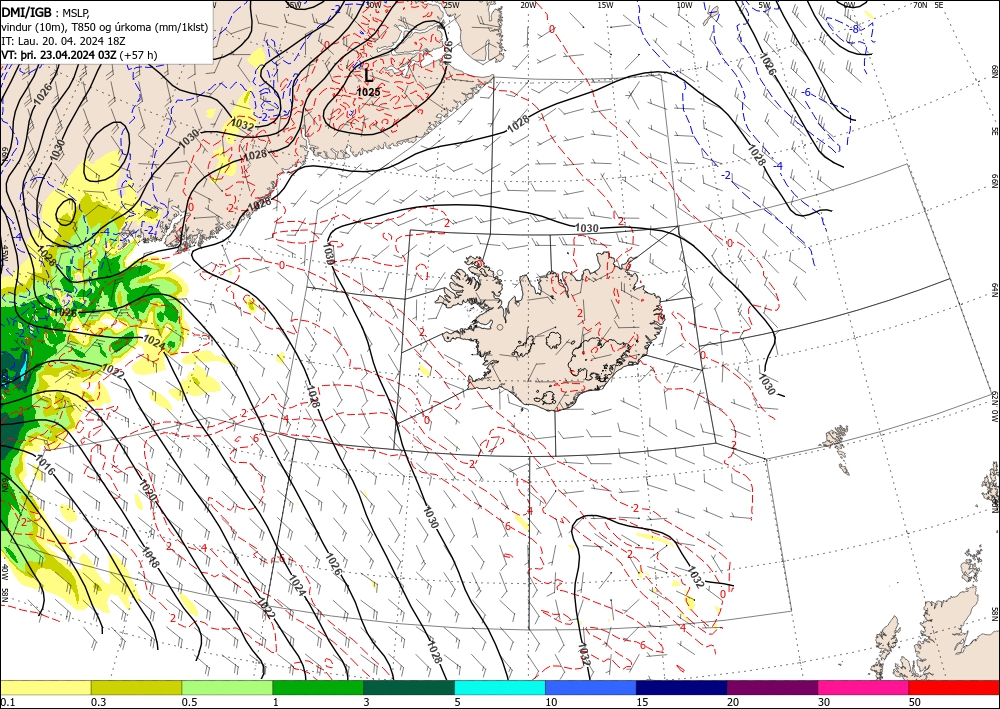The image size is (1000, 709).
Task: Click the "68N" latitude label
Action: 994,71
